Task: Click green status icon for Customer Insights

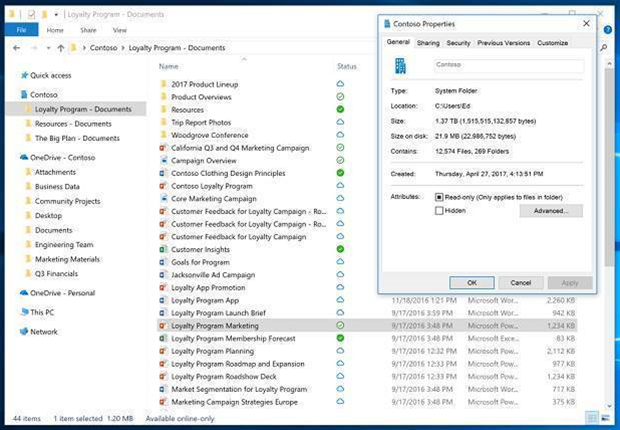Action: [x=340, y=249]
